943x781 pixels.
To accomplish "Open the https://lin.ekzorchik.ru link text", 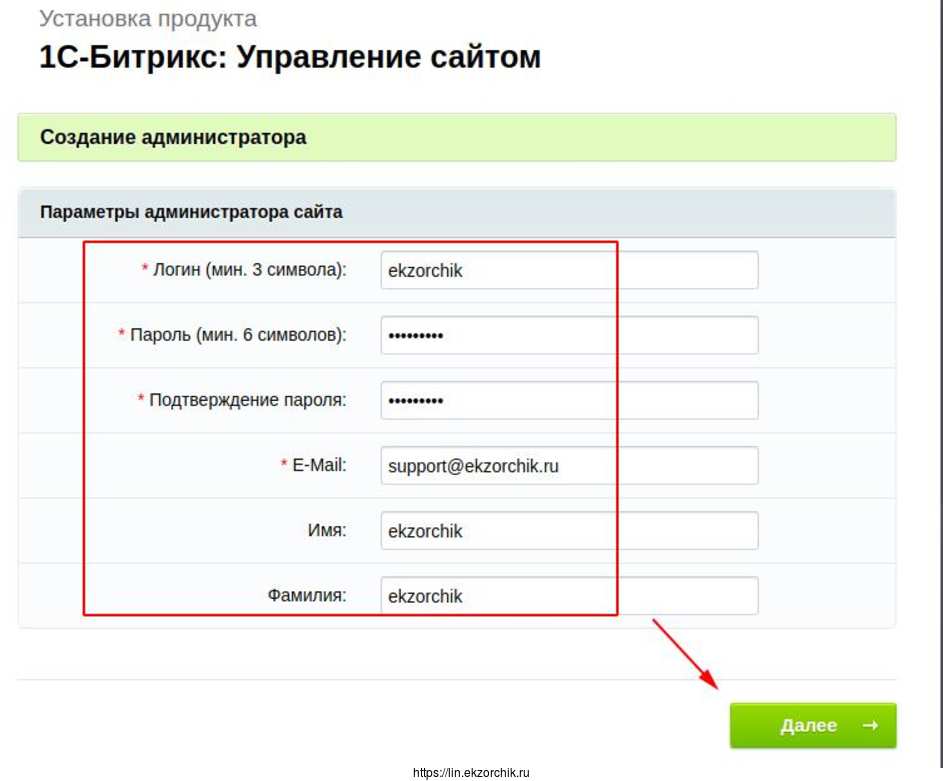I will [470, 773].
